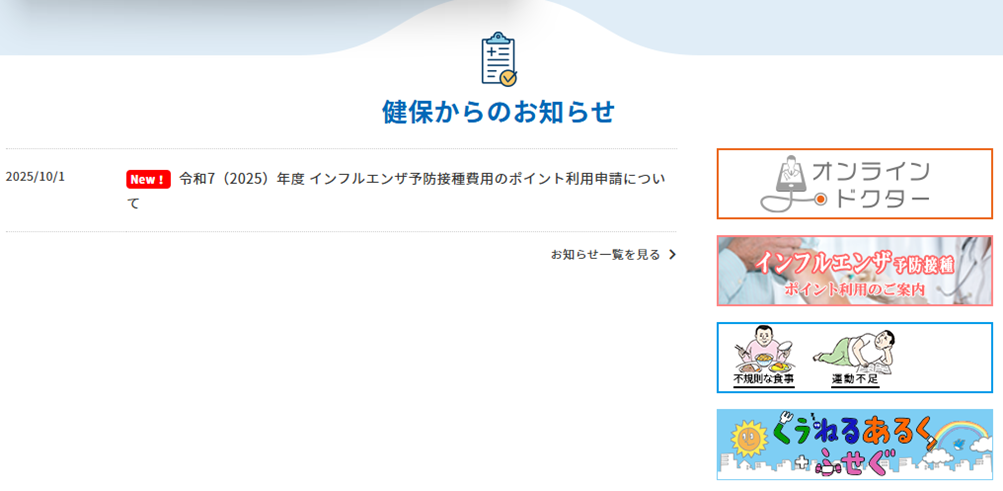Click the くうねるあるく banner title text
Image resolution: width=1003 pixels, height=491 pixels.
[x=852, y=433]
